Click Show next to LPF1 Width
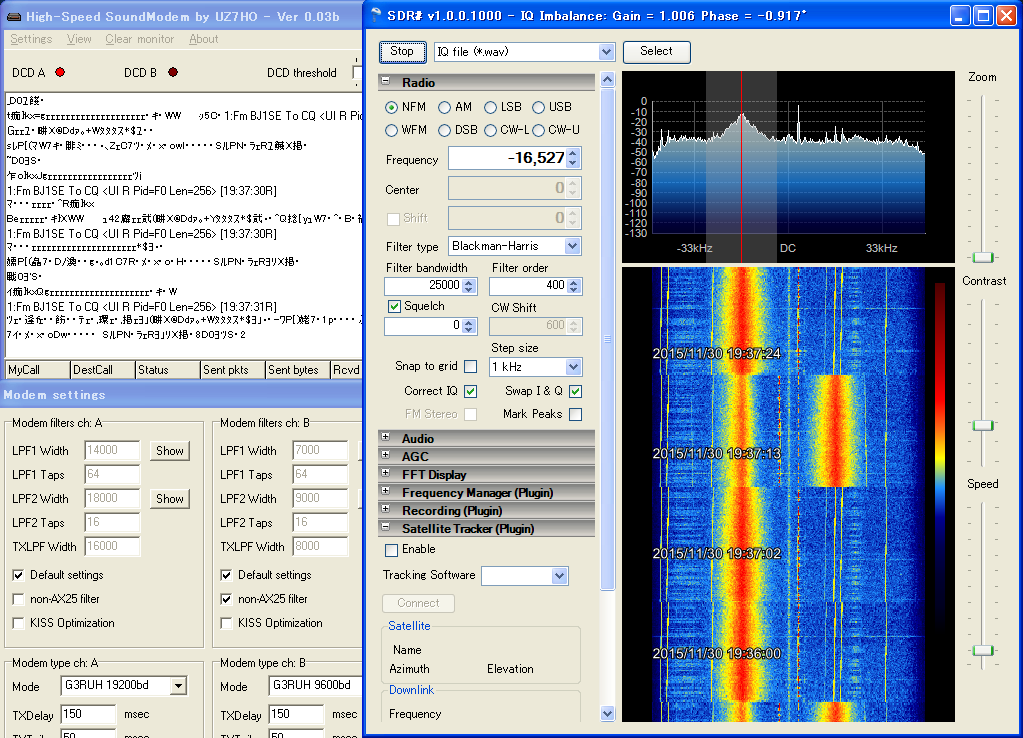This screenshot has width=1023, height=738. click(x=170, y=451)
